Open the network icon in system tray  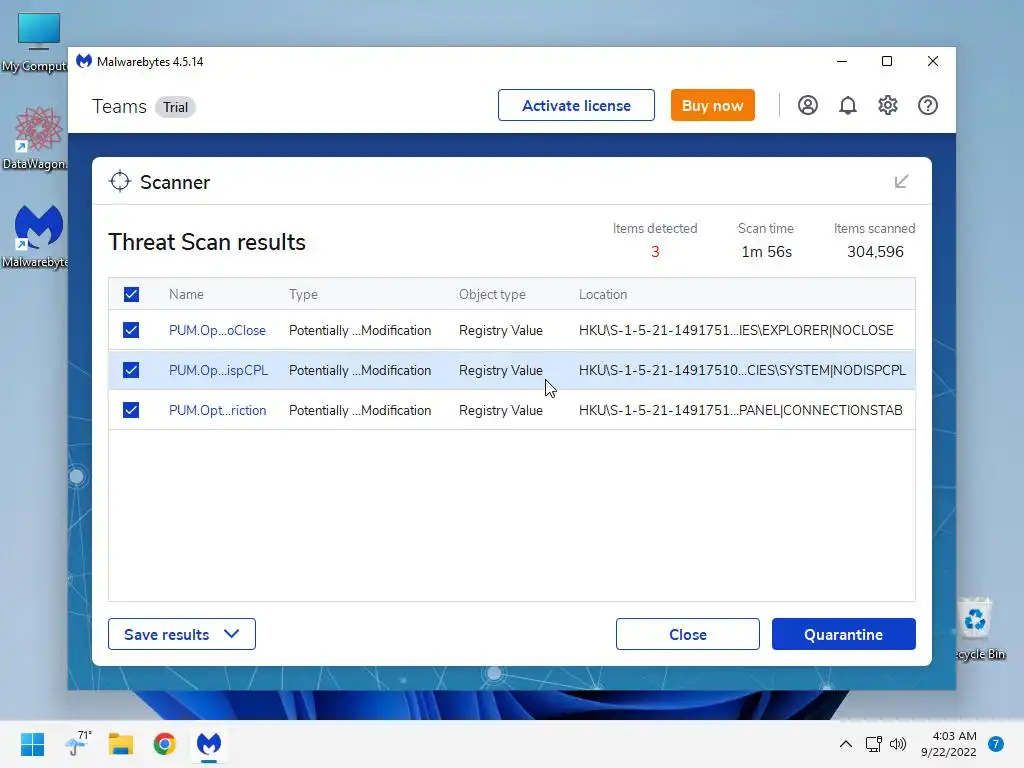[874, 744]
